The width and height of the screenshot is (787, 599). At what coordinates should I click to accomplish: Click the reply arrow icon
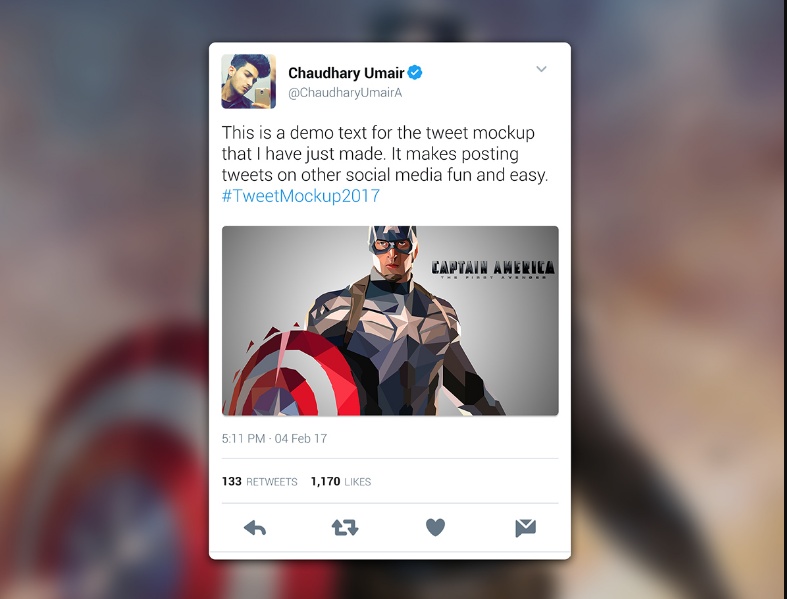(255, 528)
